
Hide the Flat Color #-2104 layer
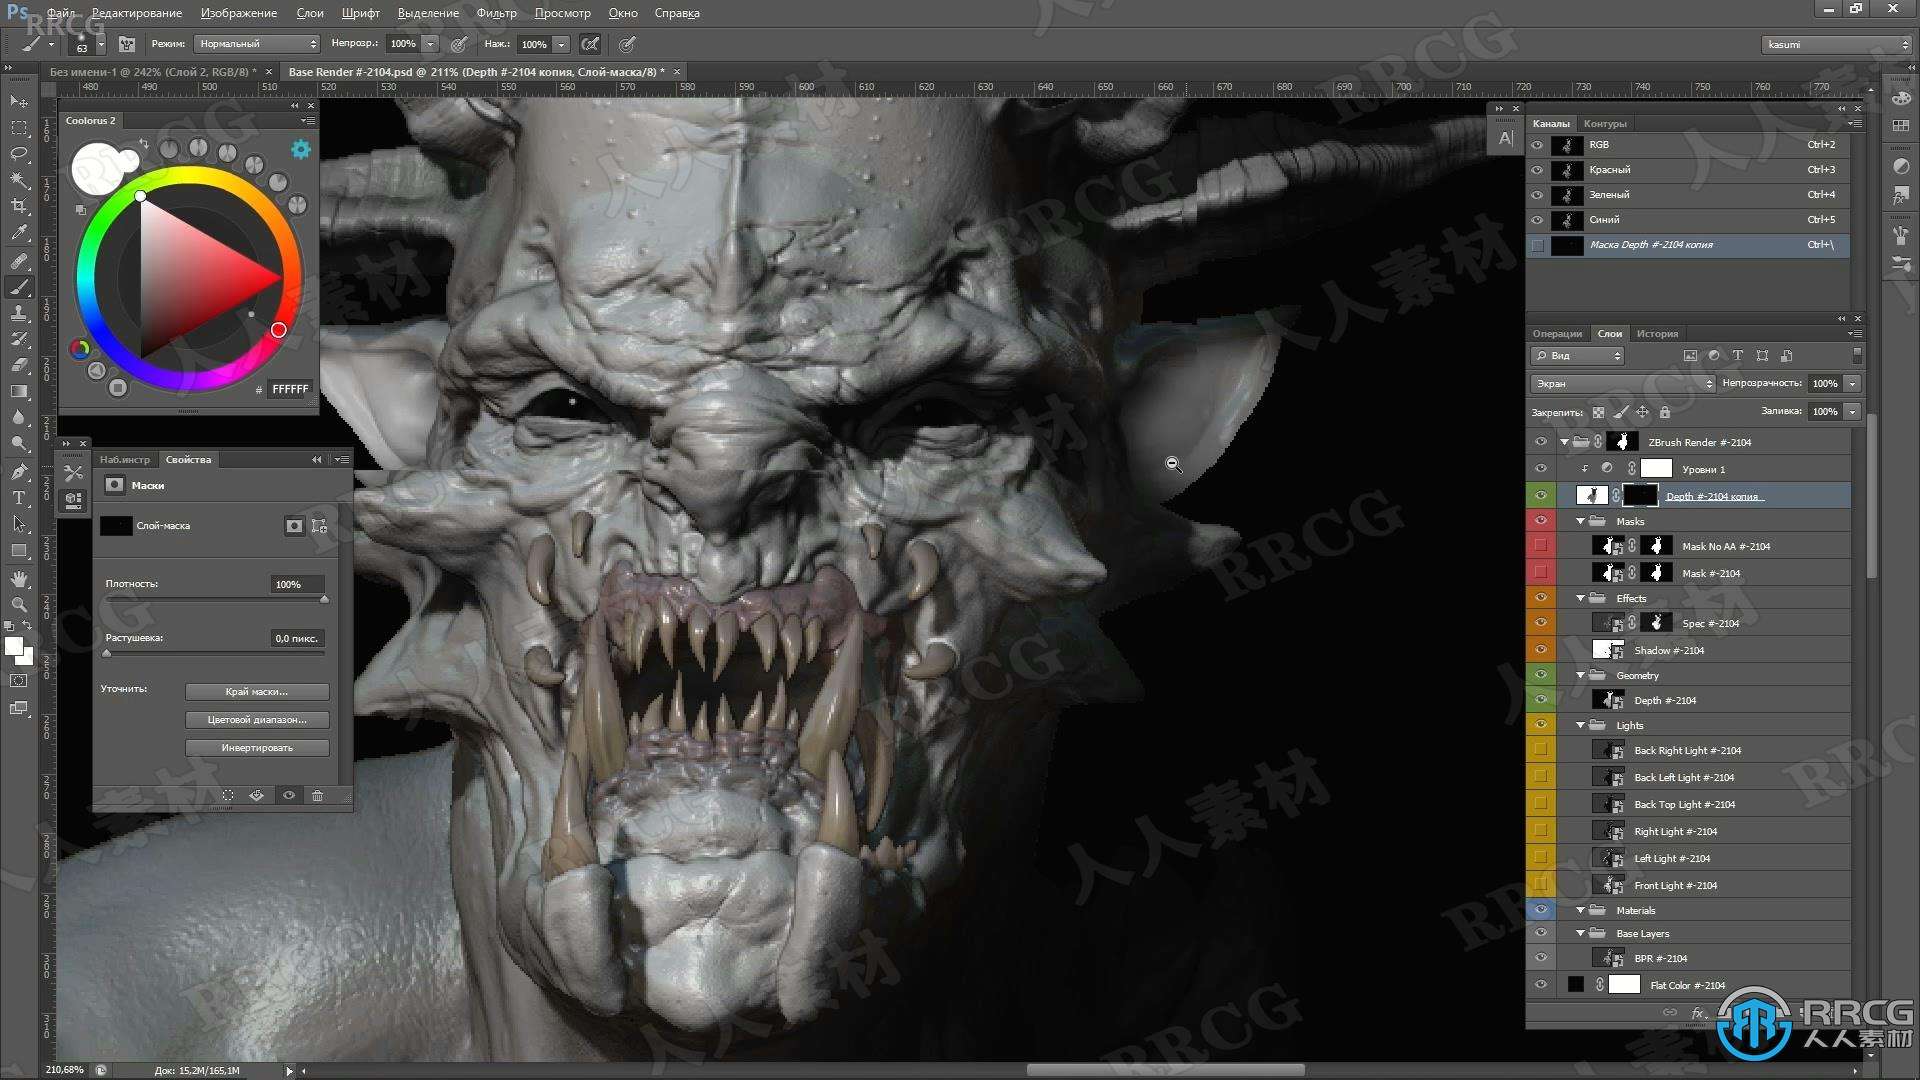tap(1541, 985)
